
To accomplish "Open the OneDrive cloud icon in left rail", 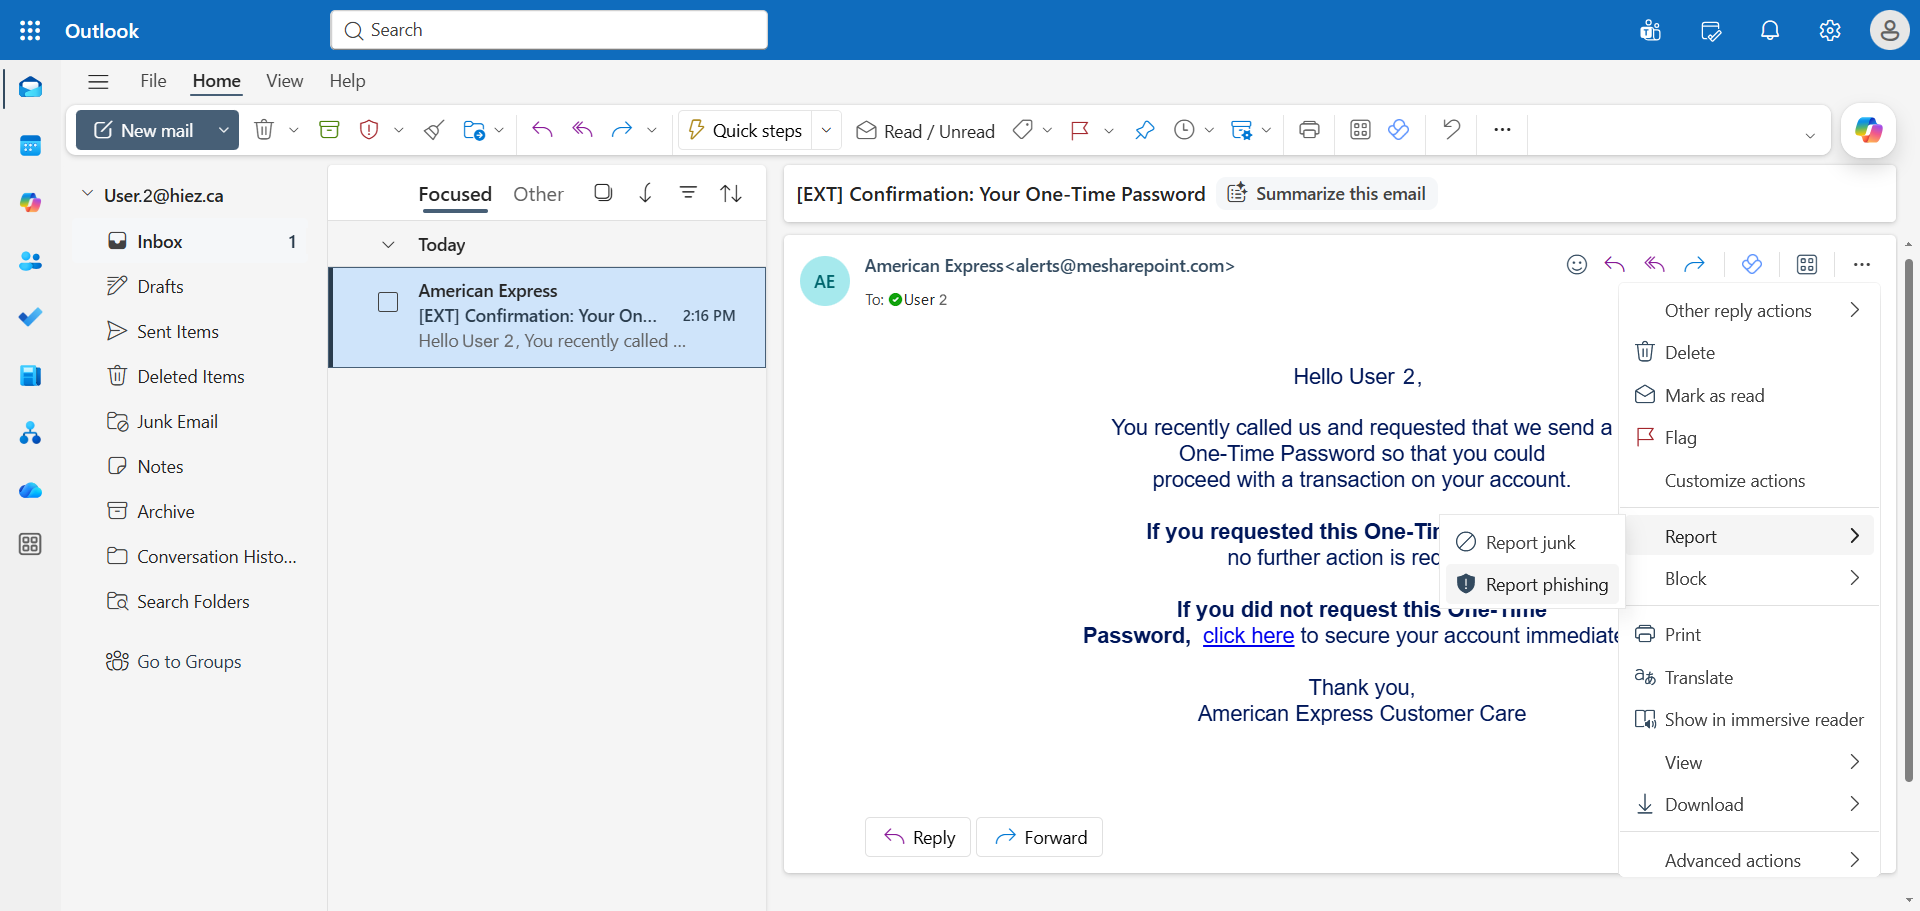I will [x=30, y=490].
